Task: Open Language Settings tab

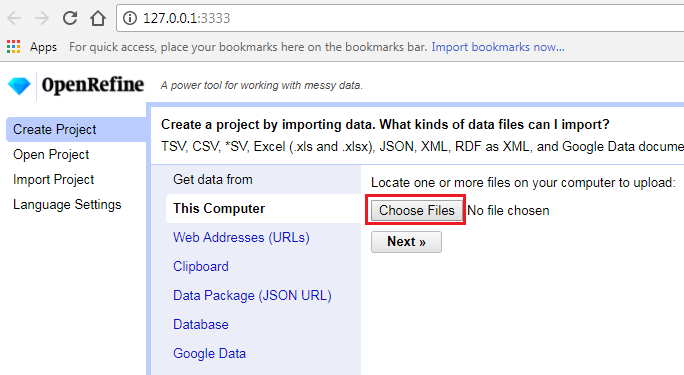Action: [x=67, y=205]
